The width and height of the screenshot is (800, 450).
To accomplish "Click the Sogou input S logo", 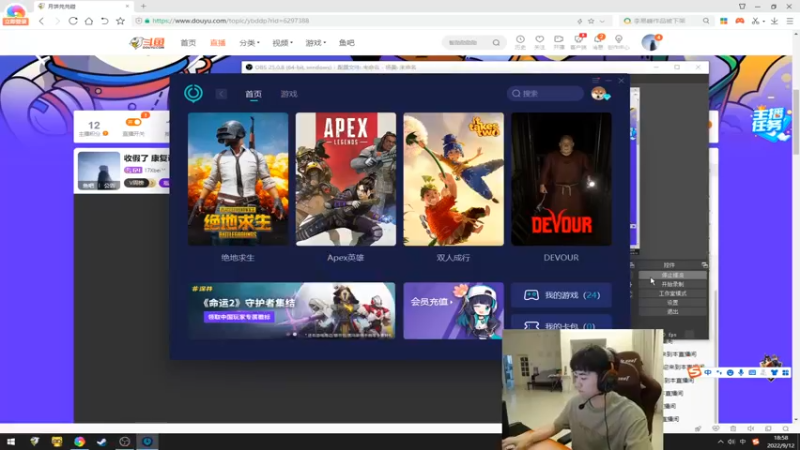I will (694, 372).
